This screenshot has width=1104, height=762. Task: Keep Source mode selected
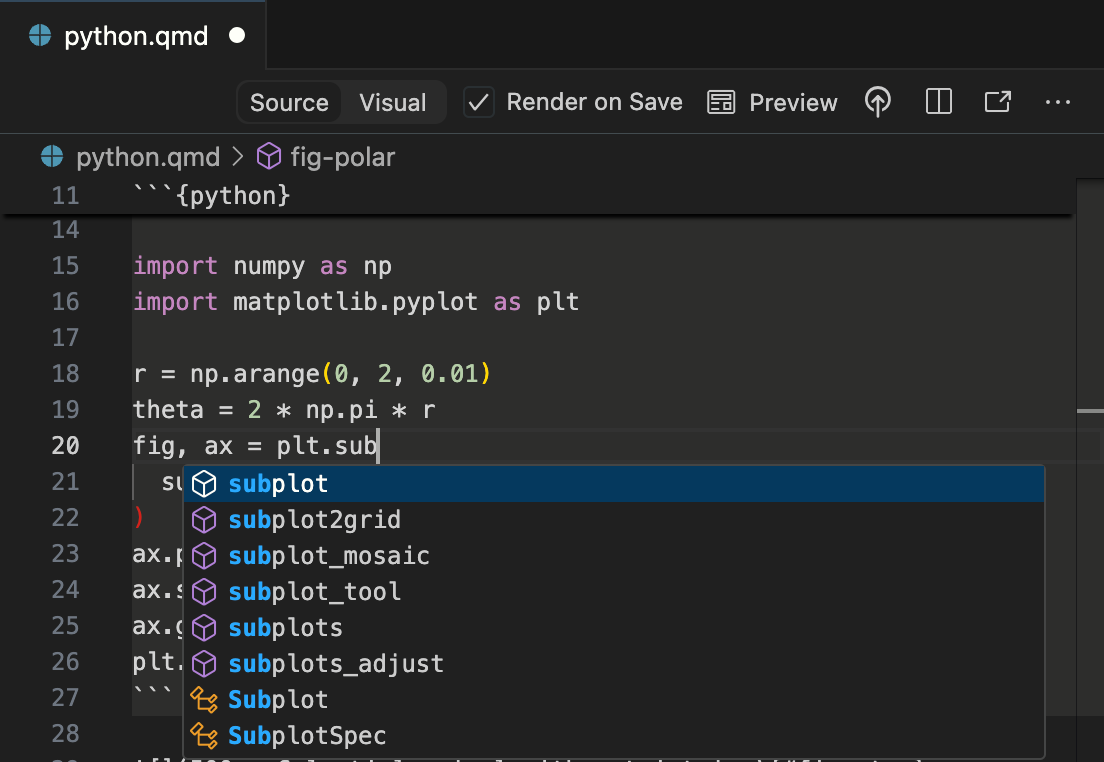coord(288,101)
